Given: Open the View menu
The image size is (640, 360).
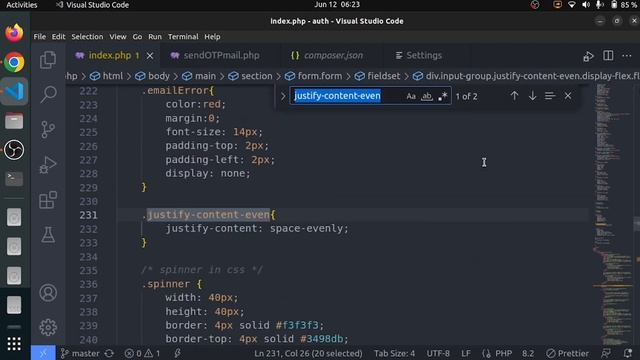Looking at the screenshot, I should click(x=118, y=37).
